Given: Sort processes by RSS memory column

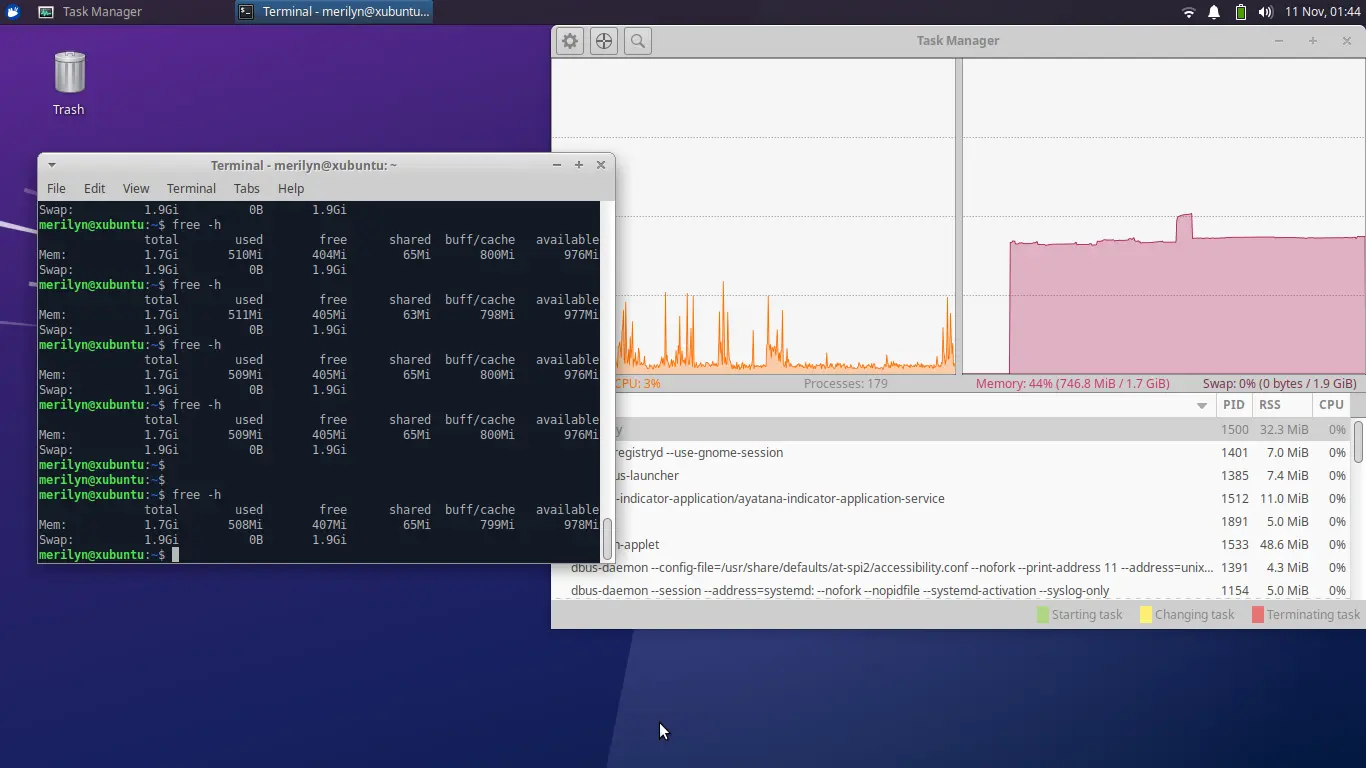Looking at the screenshot, I should 1270,405.
